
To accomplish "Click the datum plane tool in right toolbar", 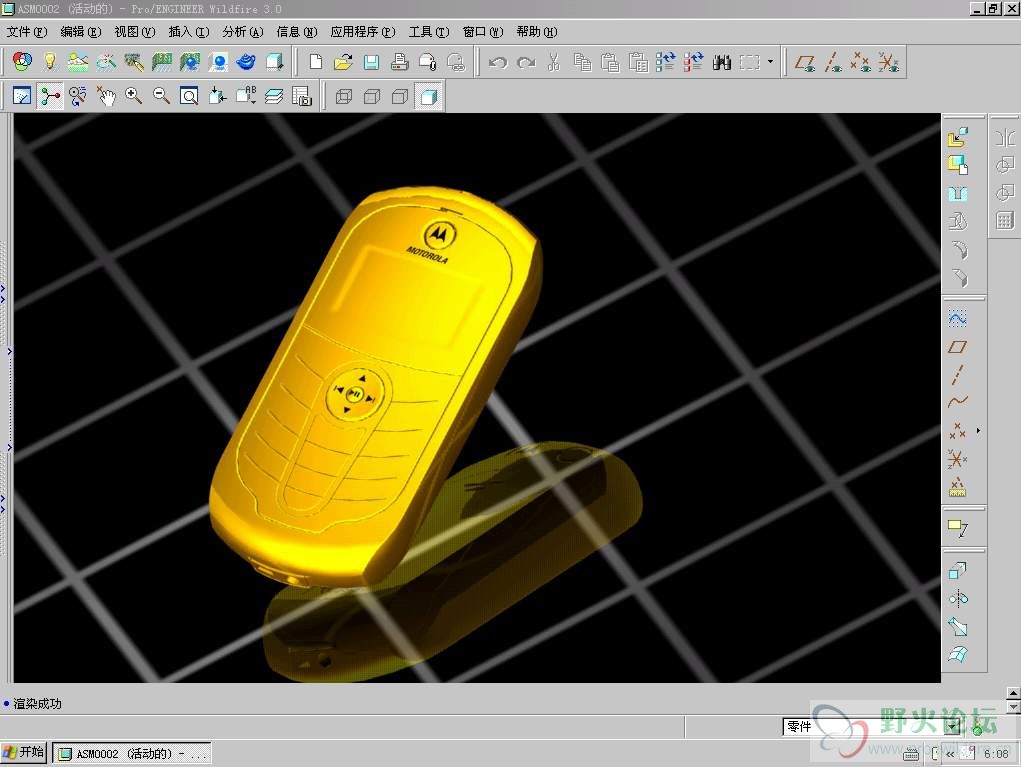I will coord(958,346).
